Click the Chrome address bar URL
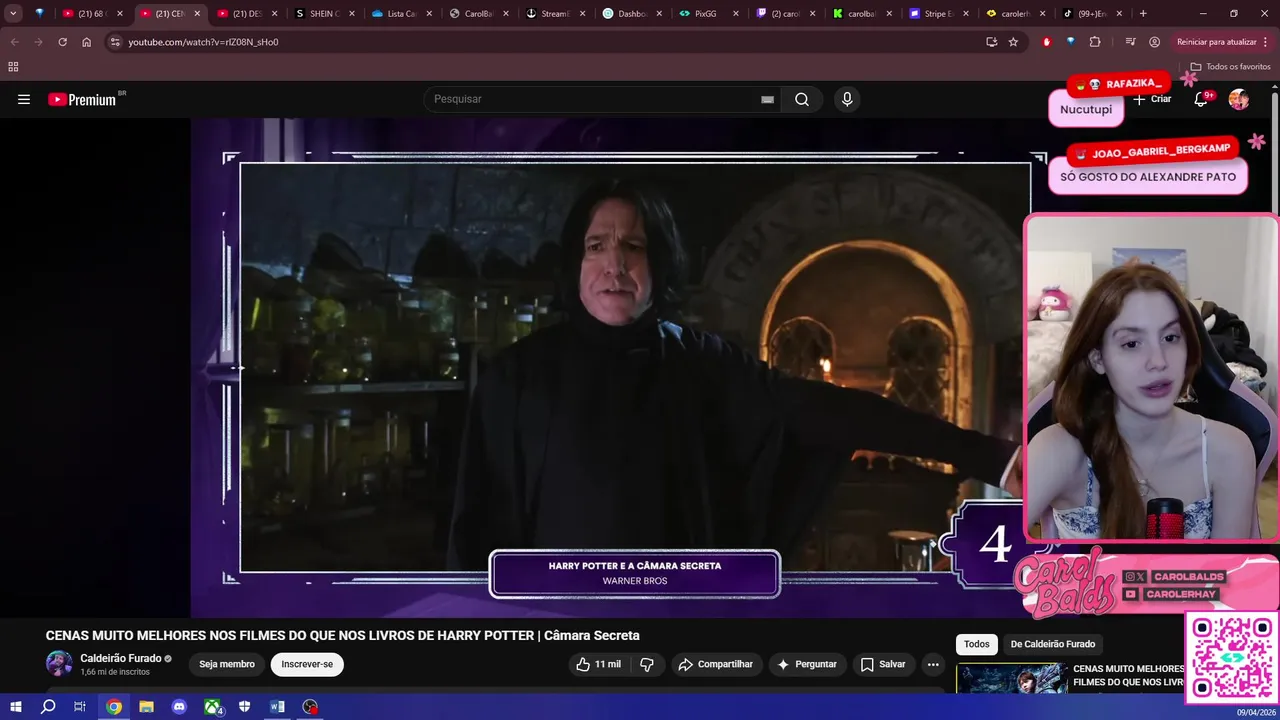Screen dimensions: 1280x720 coord(203,42)
